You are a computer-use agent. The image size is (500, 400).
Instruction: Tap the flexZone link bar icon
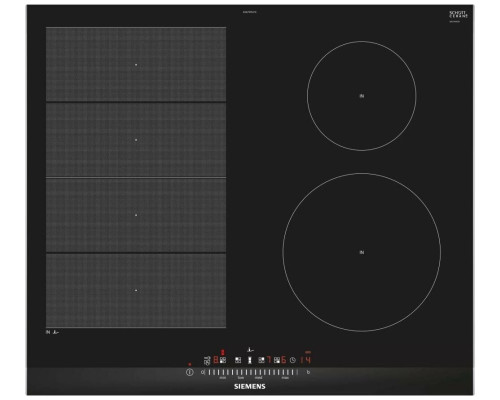pyautogui.click(x=250, y=360)
